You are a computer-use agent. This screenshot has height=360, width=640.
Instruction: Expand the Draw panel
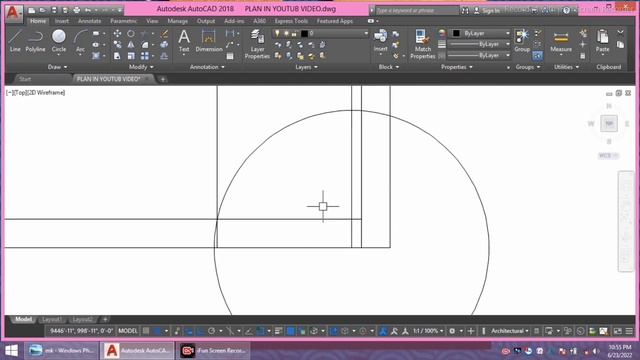click(58, 67)
